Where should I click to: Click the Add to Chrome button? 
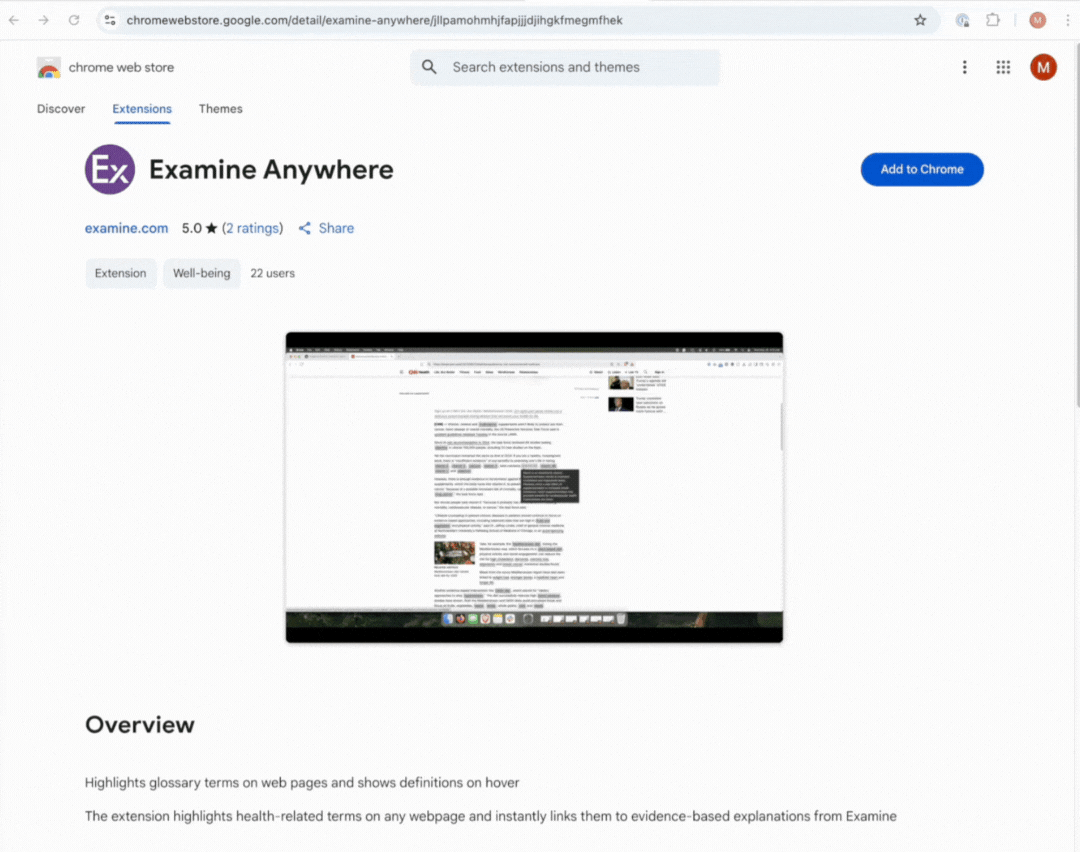coord(921,169)
